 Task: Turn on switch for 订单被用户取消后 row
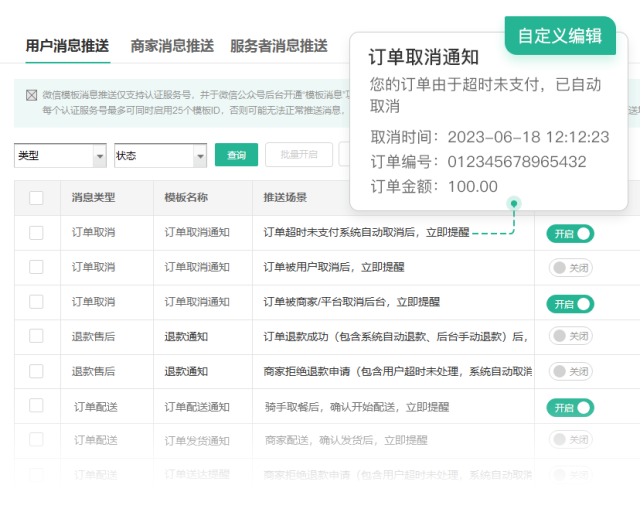click(x=571, y=268)
